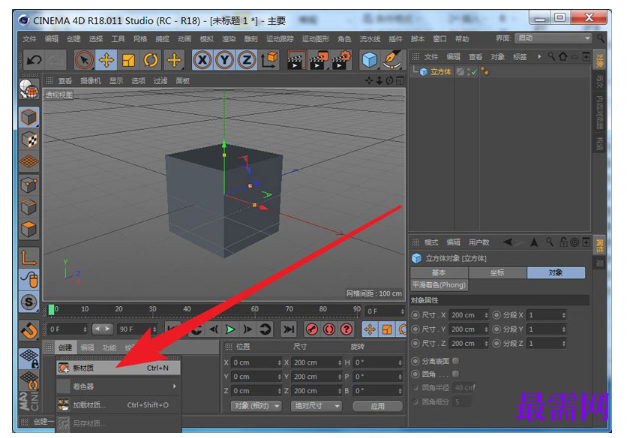Open the 对象 (相对) dropdown
628x438 pixels.
point(256,406)
